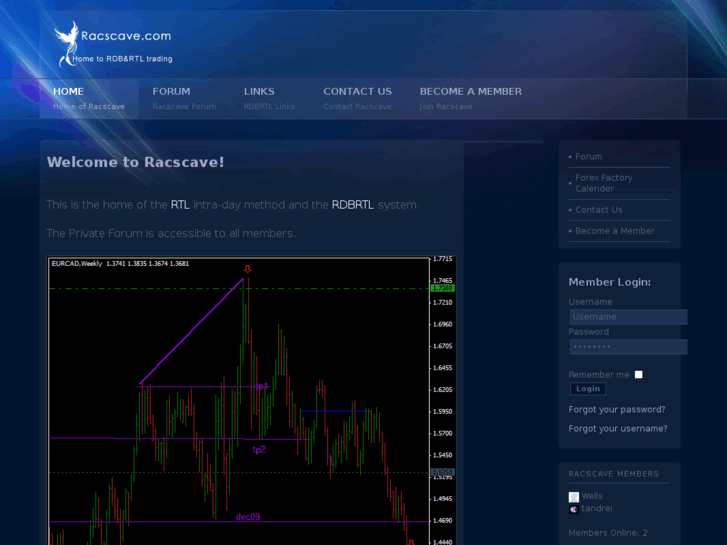Open Forex Factory Calender sidebar link
The height and width of the screenshot is (545, 727).
point(603,183)
